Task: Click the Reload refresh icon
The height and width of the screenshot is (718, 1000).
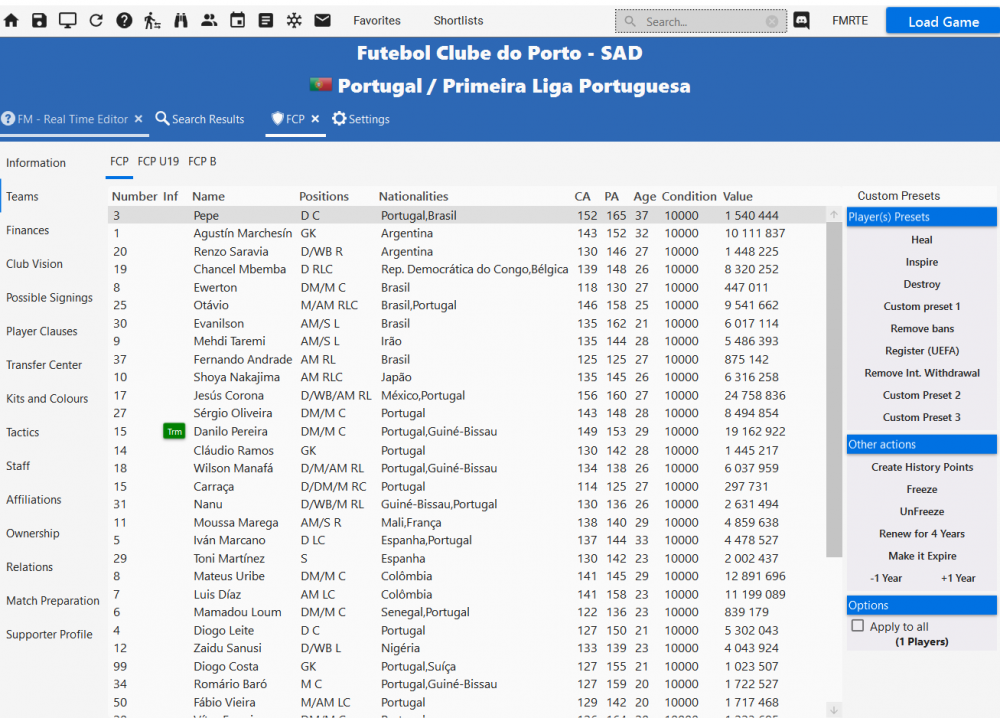Action: pyautogui.click(x=96, y=20)
